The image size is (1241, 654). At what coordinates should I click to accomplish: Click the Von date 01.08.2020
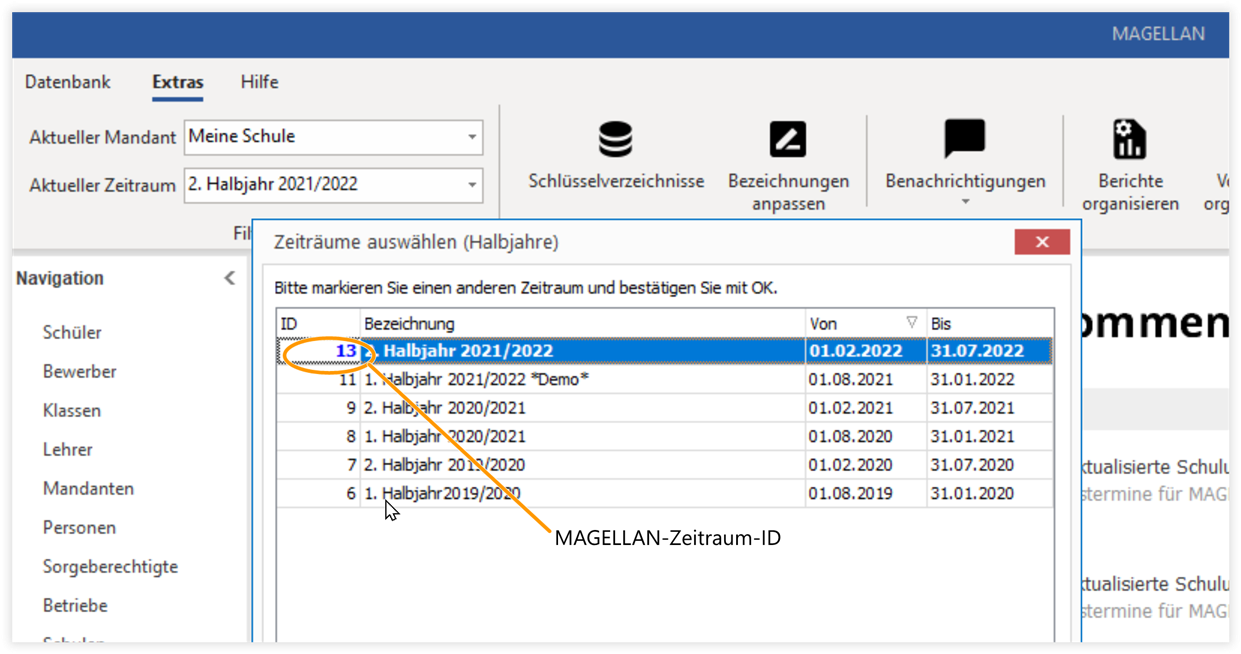(x=851, y=437)
